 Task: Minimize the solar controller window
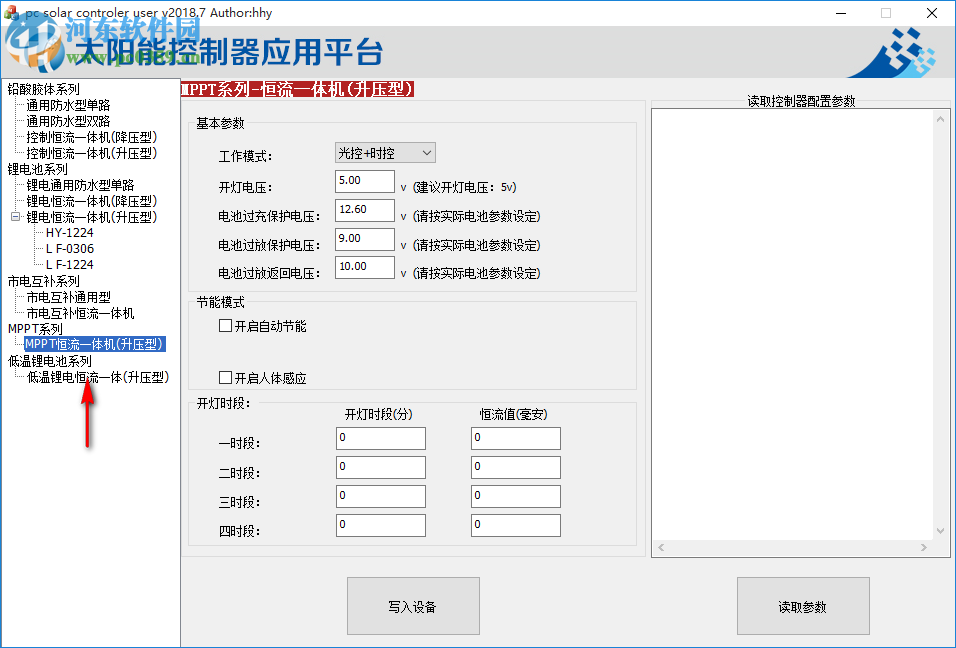pyautogui.click(x=841, y=13)
